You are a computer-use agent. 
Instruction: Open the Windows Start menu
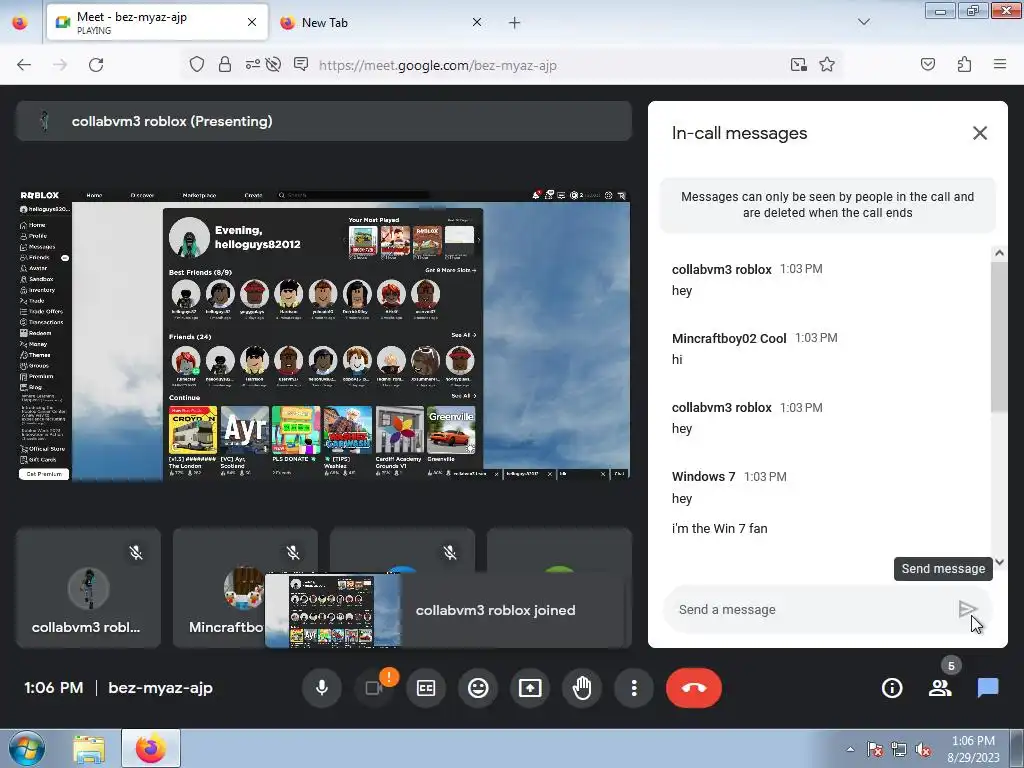coord(27,749)
